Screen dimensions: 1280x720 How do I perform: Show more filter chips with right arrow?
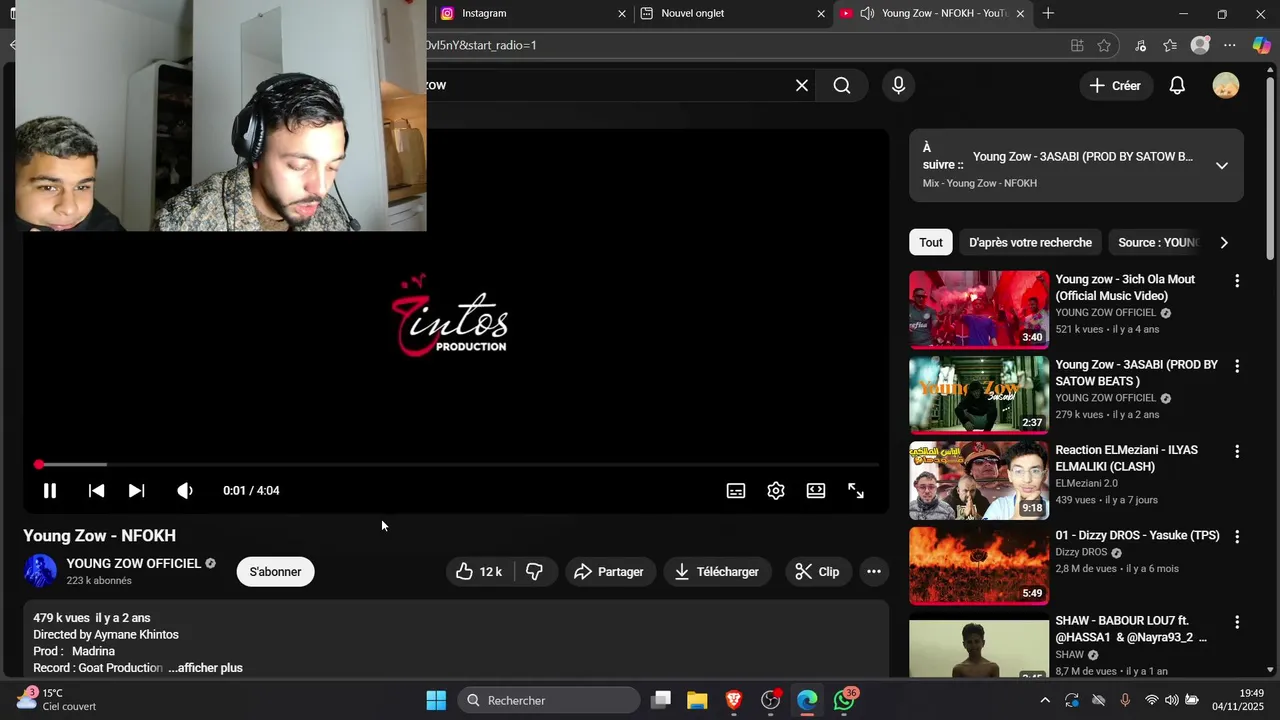pyautogui.click(x=1224, y=243)
